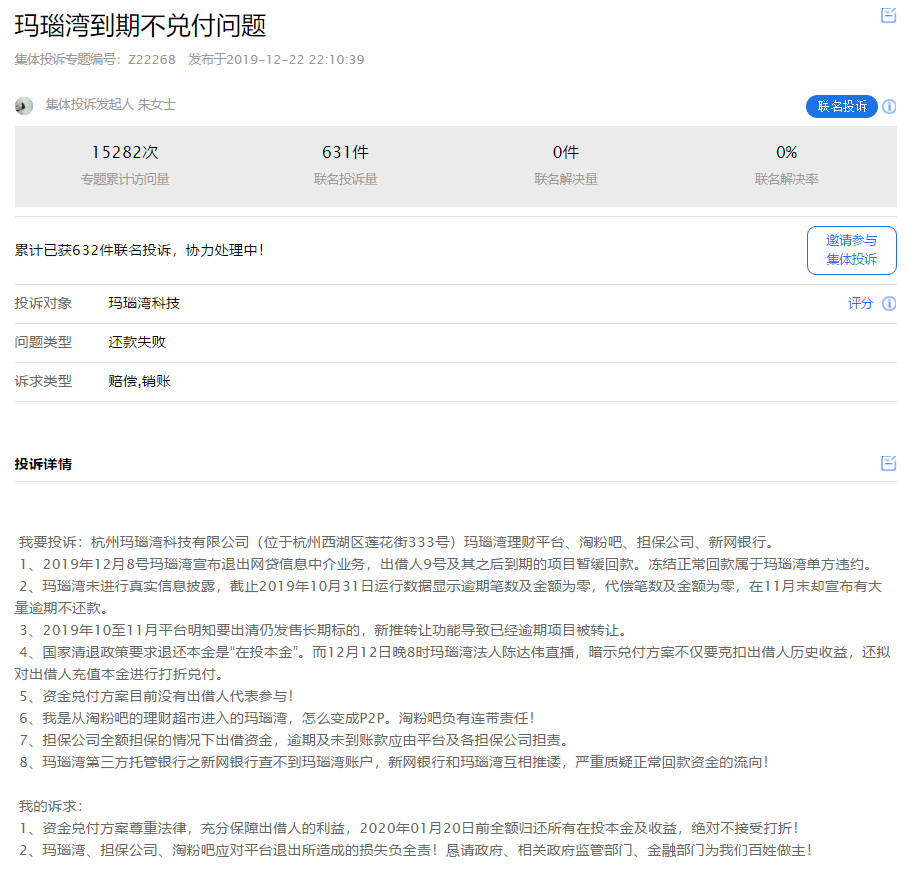Viewport: 909px width, 879px height.
Task: Click the value 赔偿,销账
Action: click(140, 381)
